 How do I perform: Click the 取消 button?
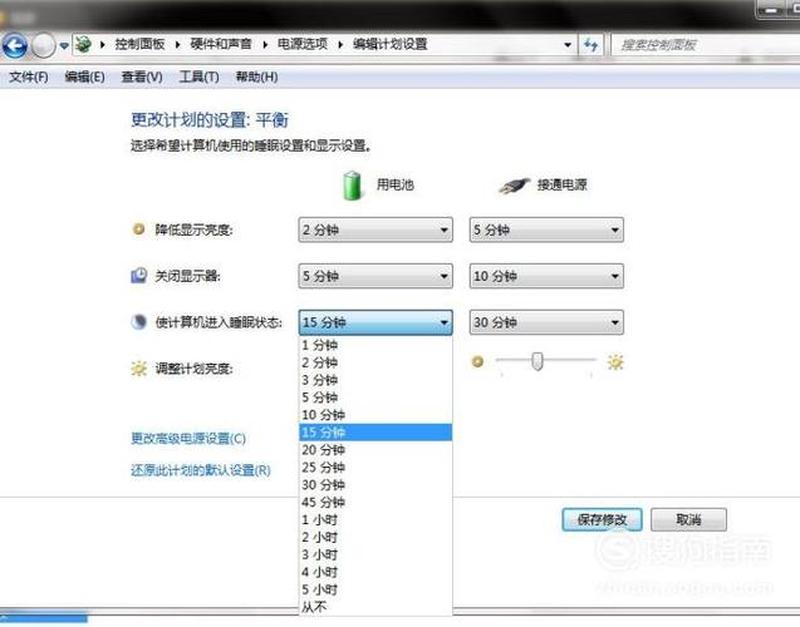pyautogui.click(x=689, y=519)
